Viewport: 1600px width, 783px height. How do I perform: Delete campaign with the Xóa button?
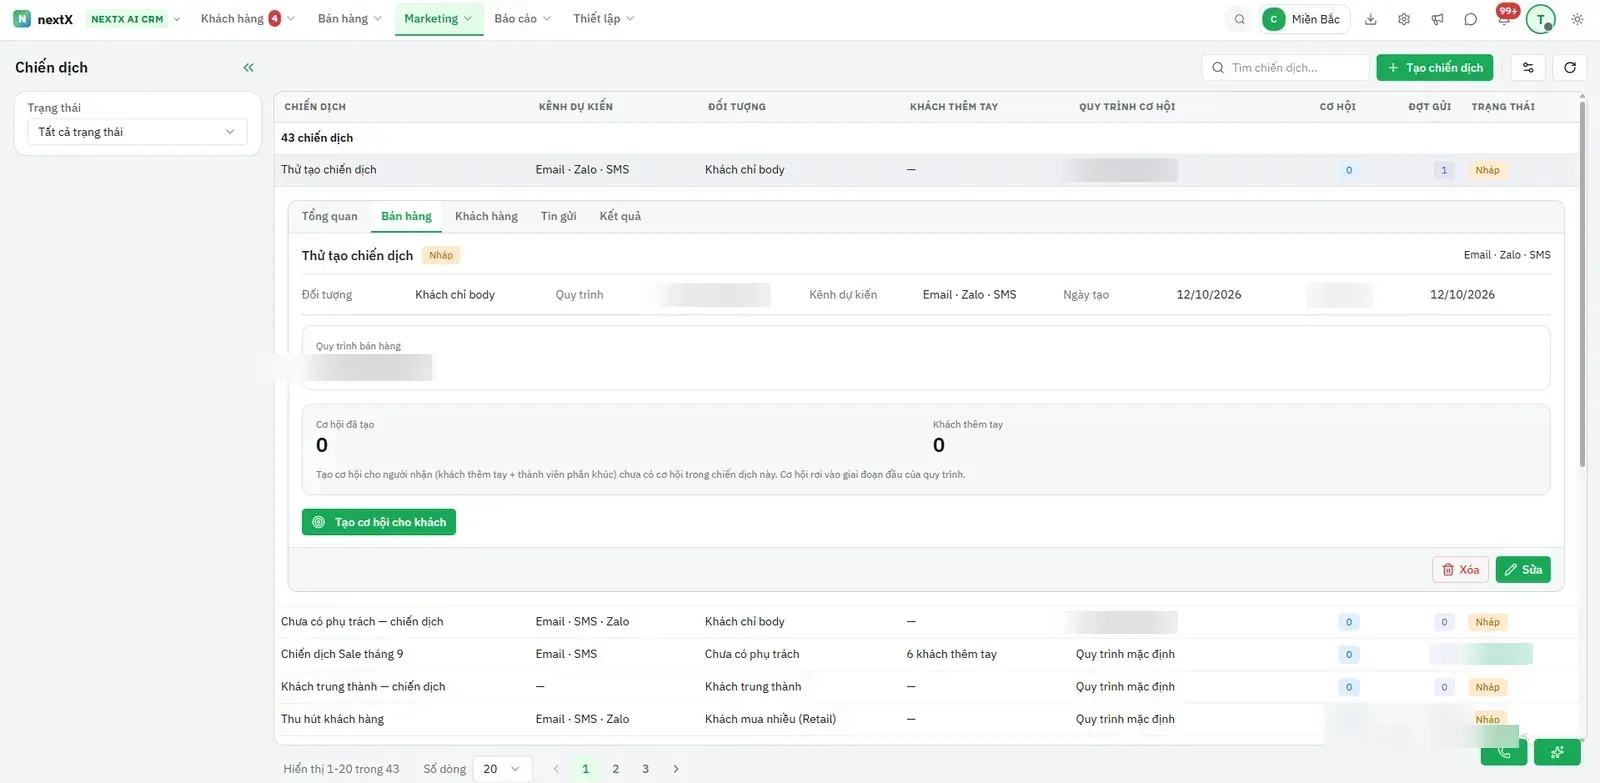(x=1461, y=570)
